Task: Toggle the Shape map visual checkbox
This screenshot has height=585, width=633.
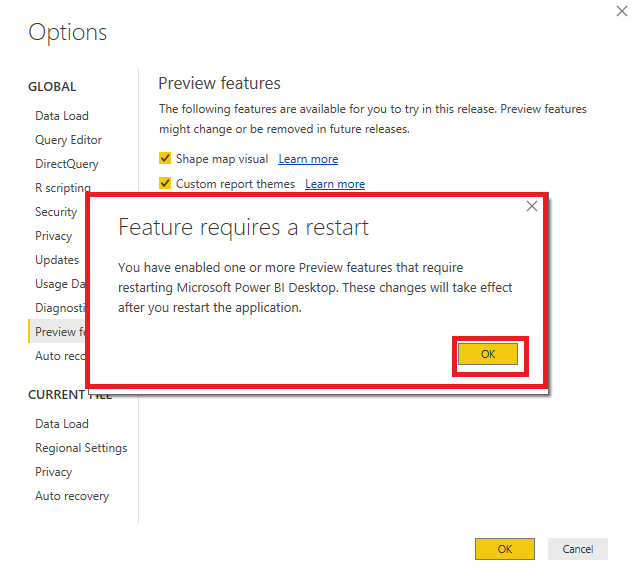Action: tap(165, 159)
